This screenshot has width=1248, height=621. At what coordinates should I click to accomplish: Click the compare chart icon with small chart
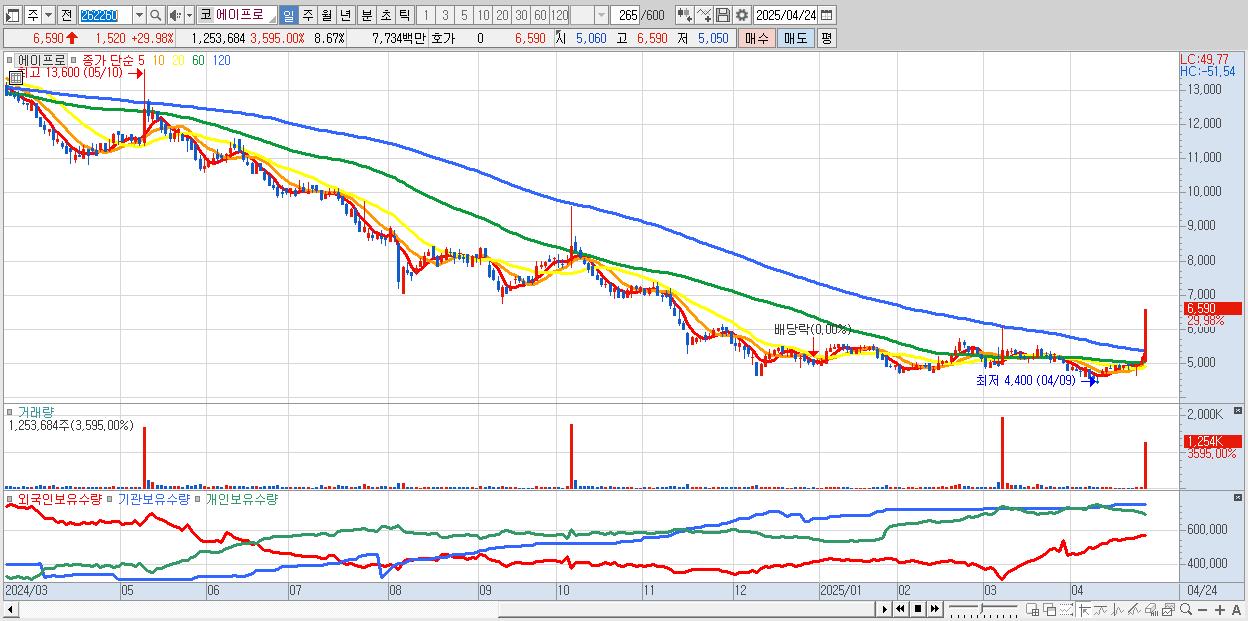[x=1168, y=609]
